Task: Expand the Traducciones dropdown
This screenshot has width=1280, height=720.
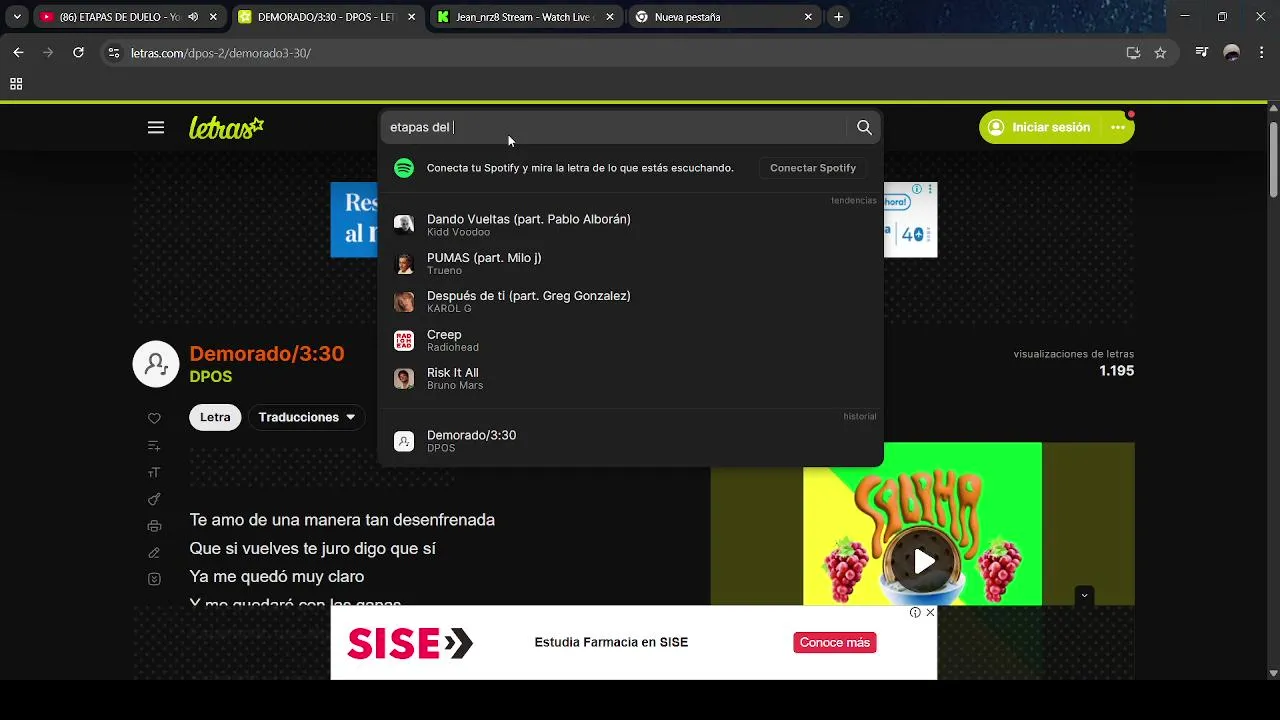Action: click(307, 417)
